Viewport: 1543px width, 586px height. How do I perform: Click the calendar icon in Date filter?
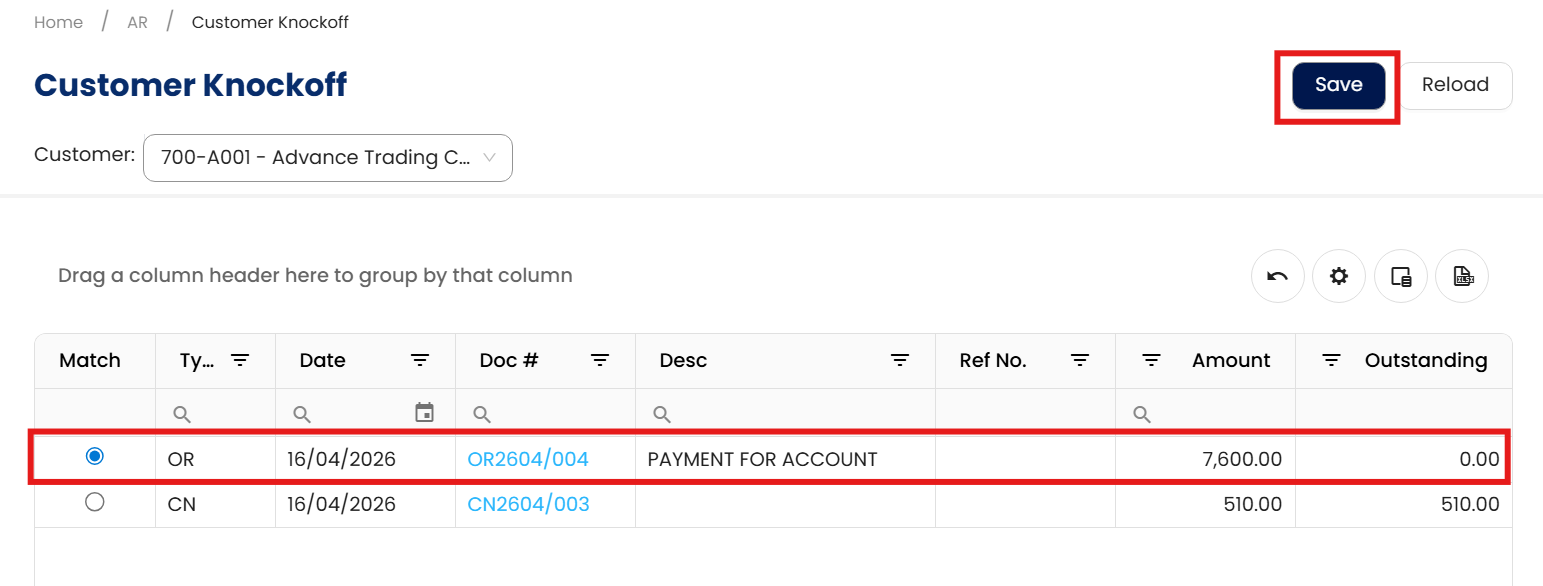coord(424,413)
